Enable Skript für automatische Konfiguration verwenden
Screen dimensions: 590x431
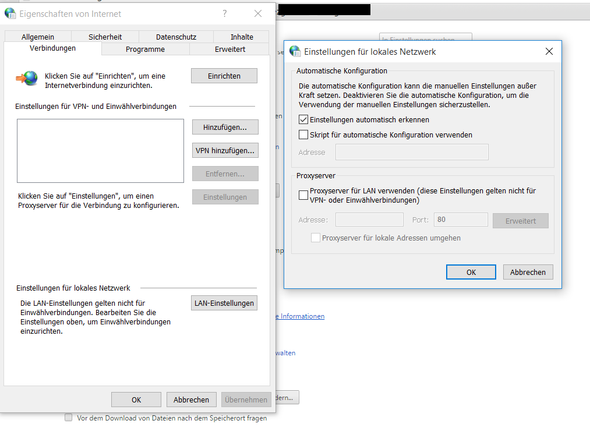click(303, 135)
